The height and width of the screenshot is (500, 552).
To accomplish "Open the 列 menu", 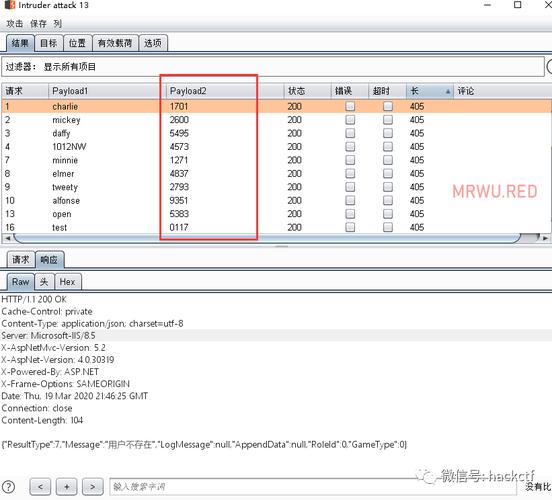I will coord(57,24).
